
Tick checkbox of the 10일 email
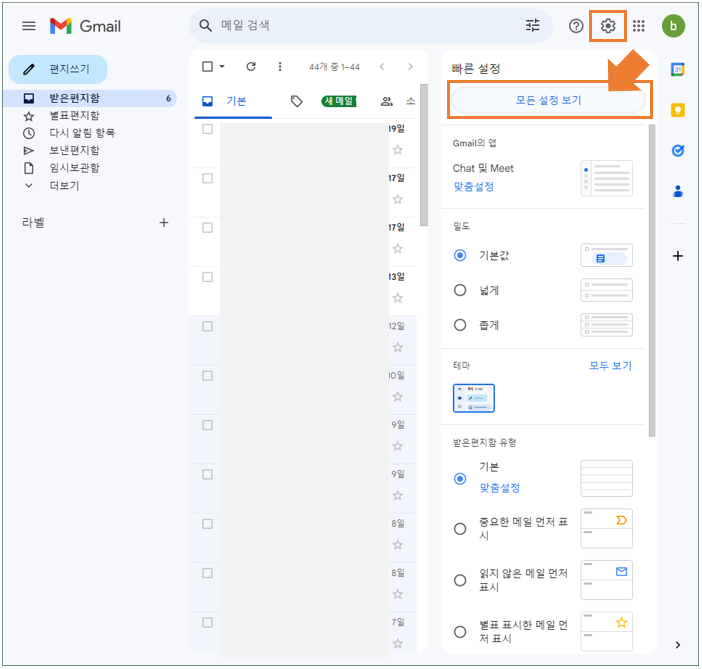207,376
